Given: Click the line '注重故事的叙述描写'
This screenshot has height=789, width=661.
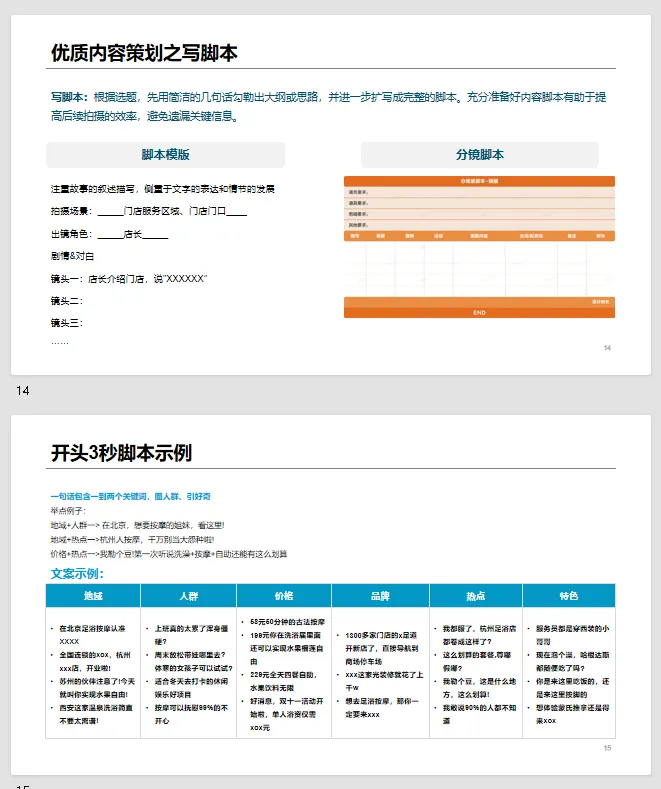Looking at the screenshot, I should coord(162,189).
